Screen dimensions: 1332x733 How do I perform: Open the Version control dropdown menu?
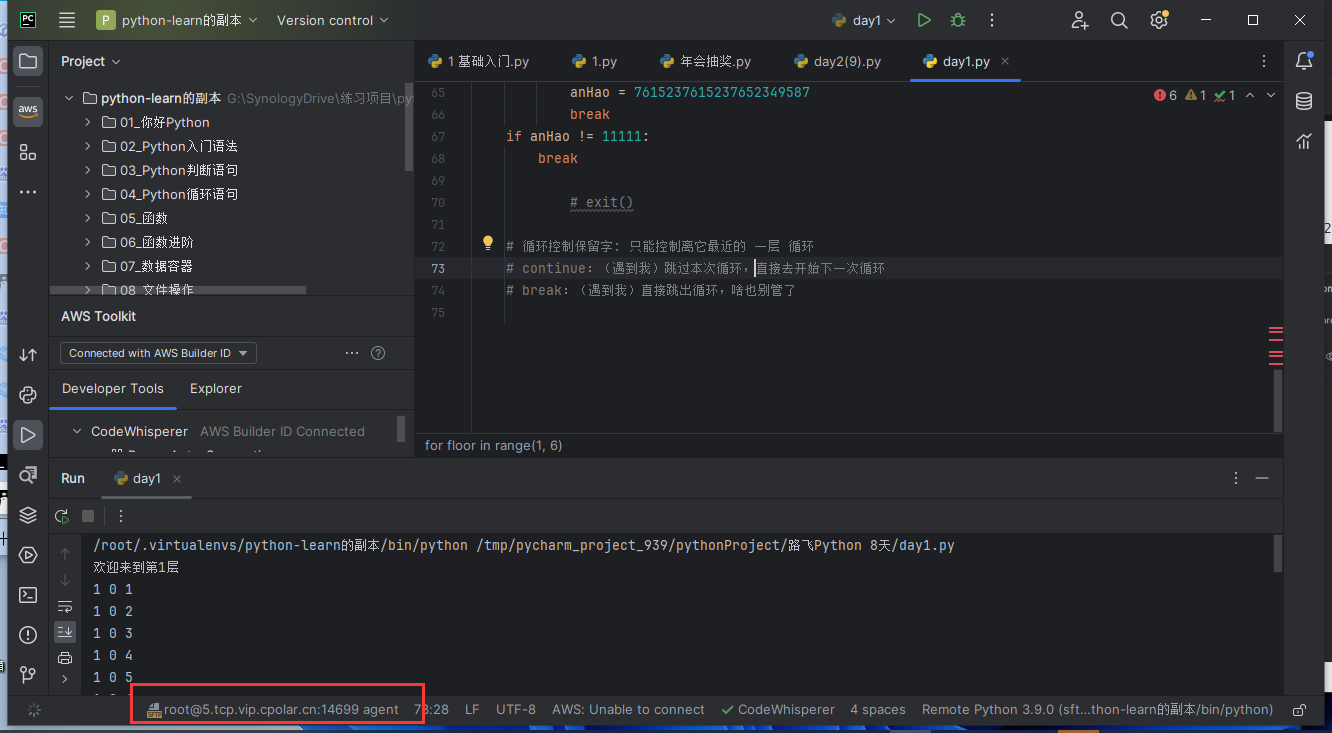[x=333, y=20]
